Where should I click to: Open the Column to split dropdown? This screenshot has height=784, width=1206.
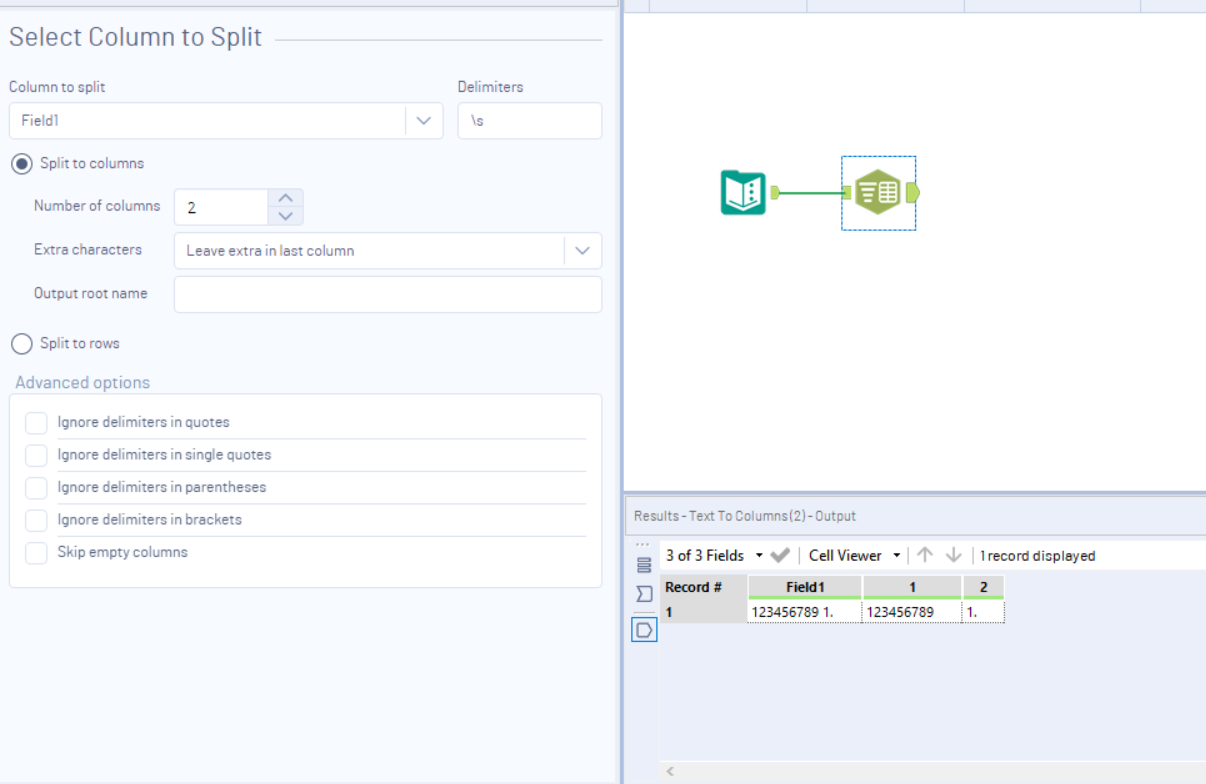point(423,121)
